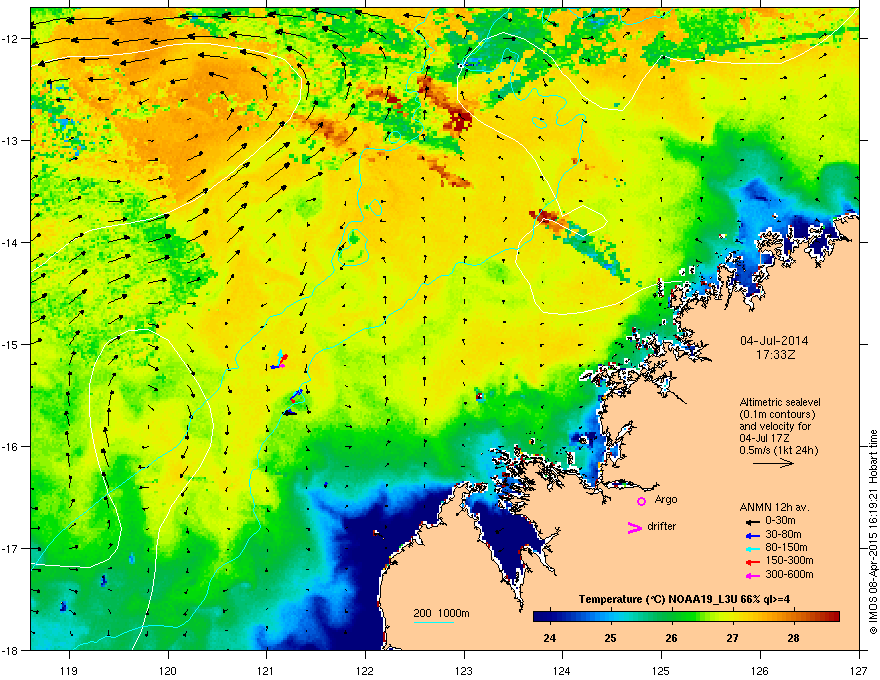
Task: Click the 'drifter' legend label
Action: pyautogui.click(x=662, y=526)
